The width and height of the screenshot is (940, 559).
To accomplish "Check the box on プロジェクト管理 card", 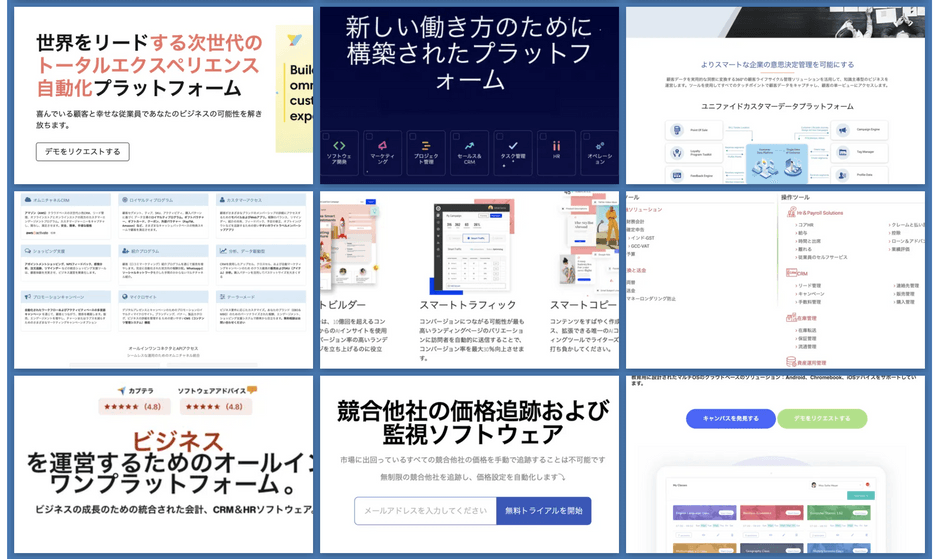I will pos(413,137).
